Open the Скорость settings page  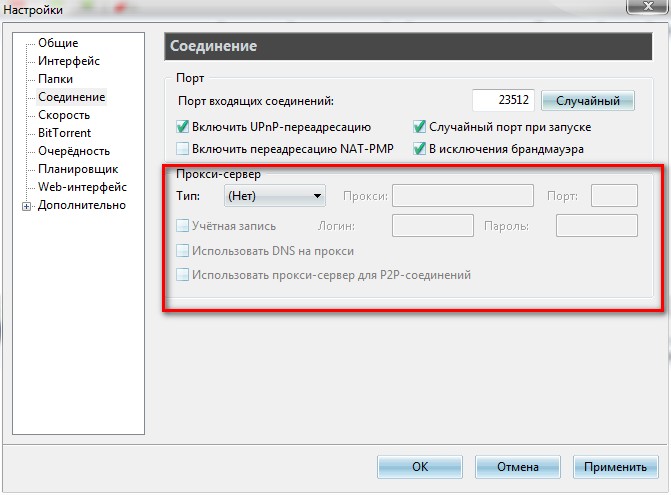(64, 115)
